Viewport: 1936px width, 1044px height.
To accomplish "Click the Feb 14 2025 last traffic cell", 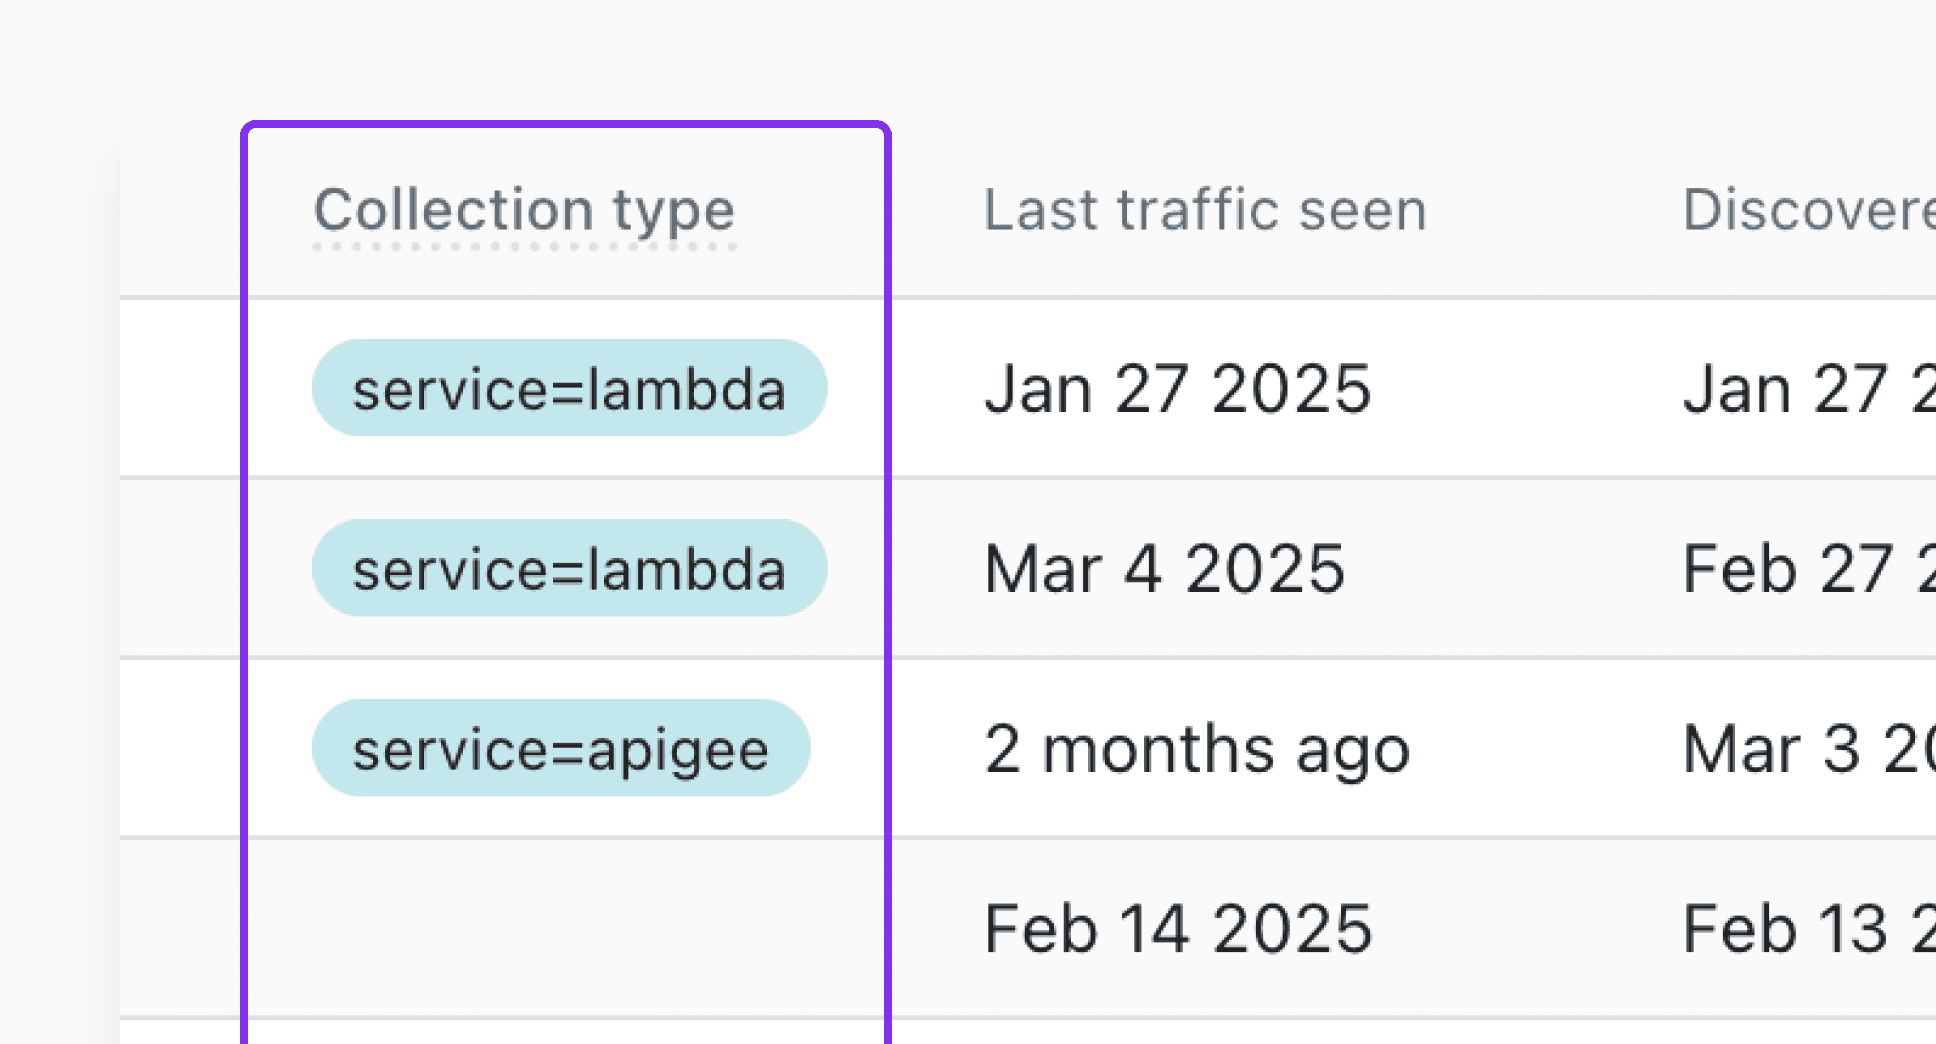I will pos(1177,928).
